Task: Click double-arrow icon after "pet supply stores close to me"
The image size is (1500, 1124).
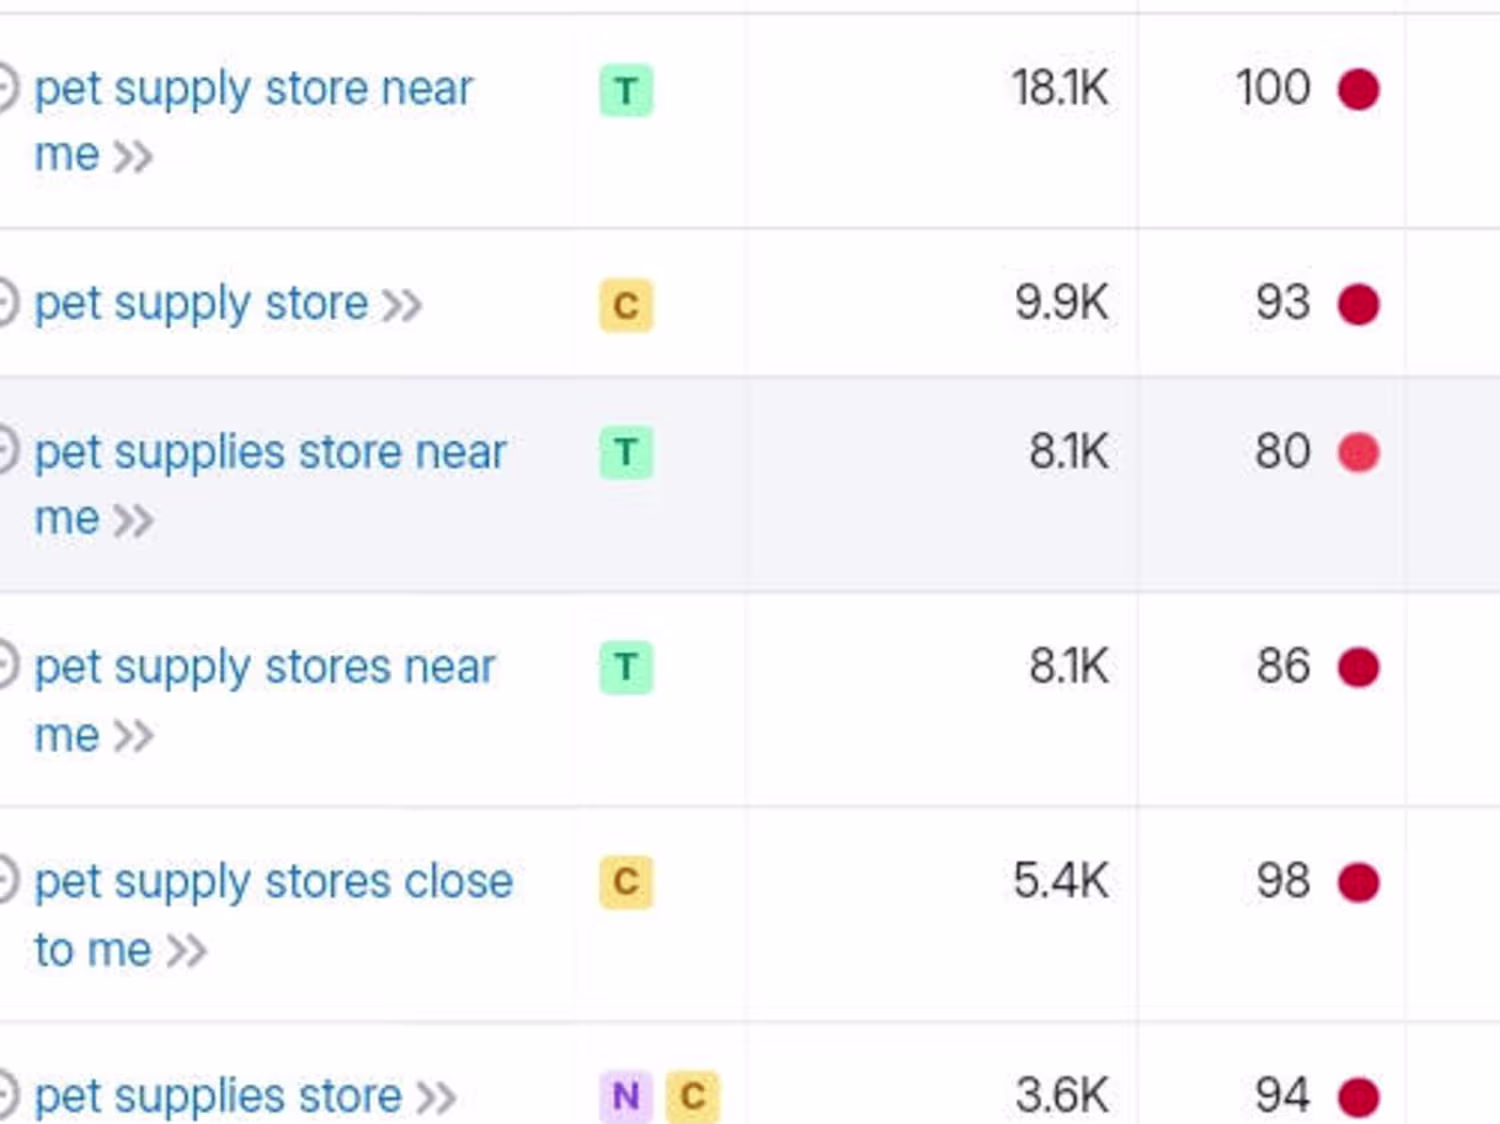Action: (x=186, y=950)
